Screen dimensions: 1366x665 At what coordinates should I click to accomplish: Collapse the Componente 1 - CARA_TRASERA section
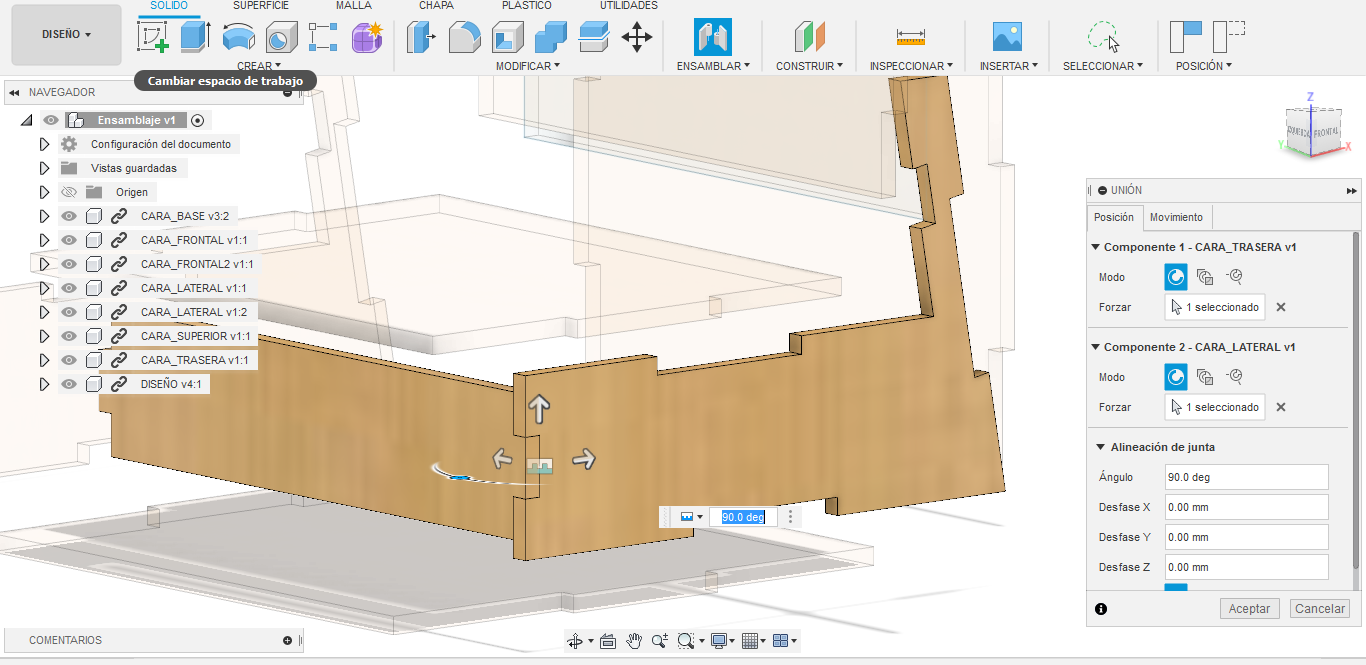pos(1096,247)
